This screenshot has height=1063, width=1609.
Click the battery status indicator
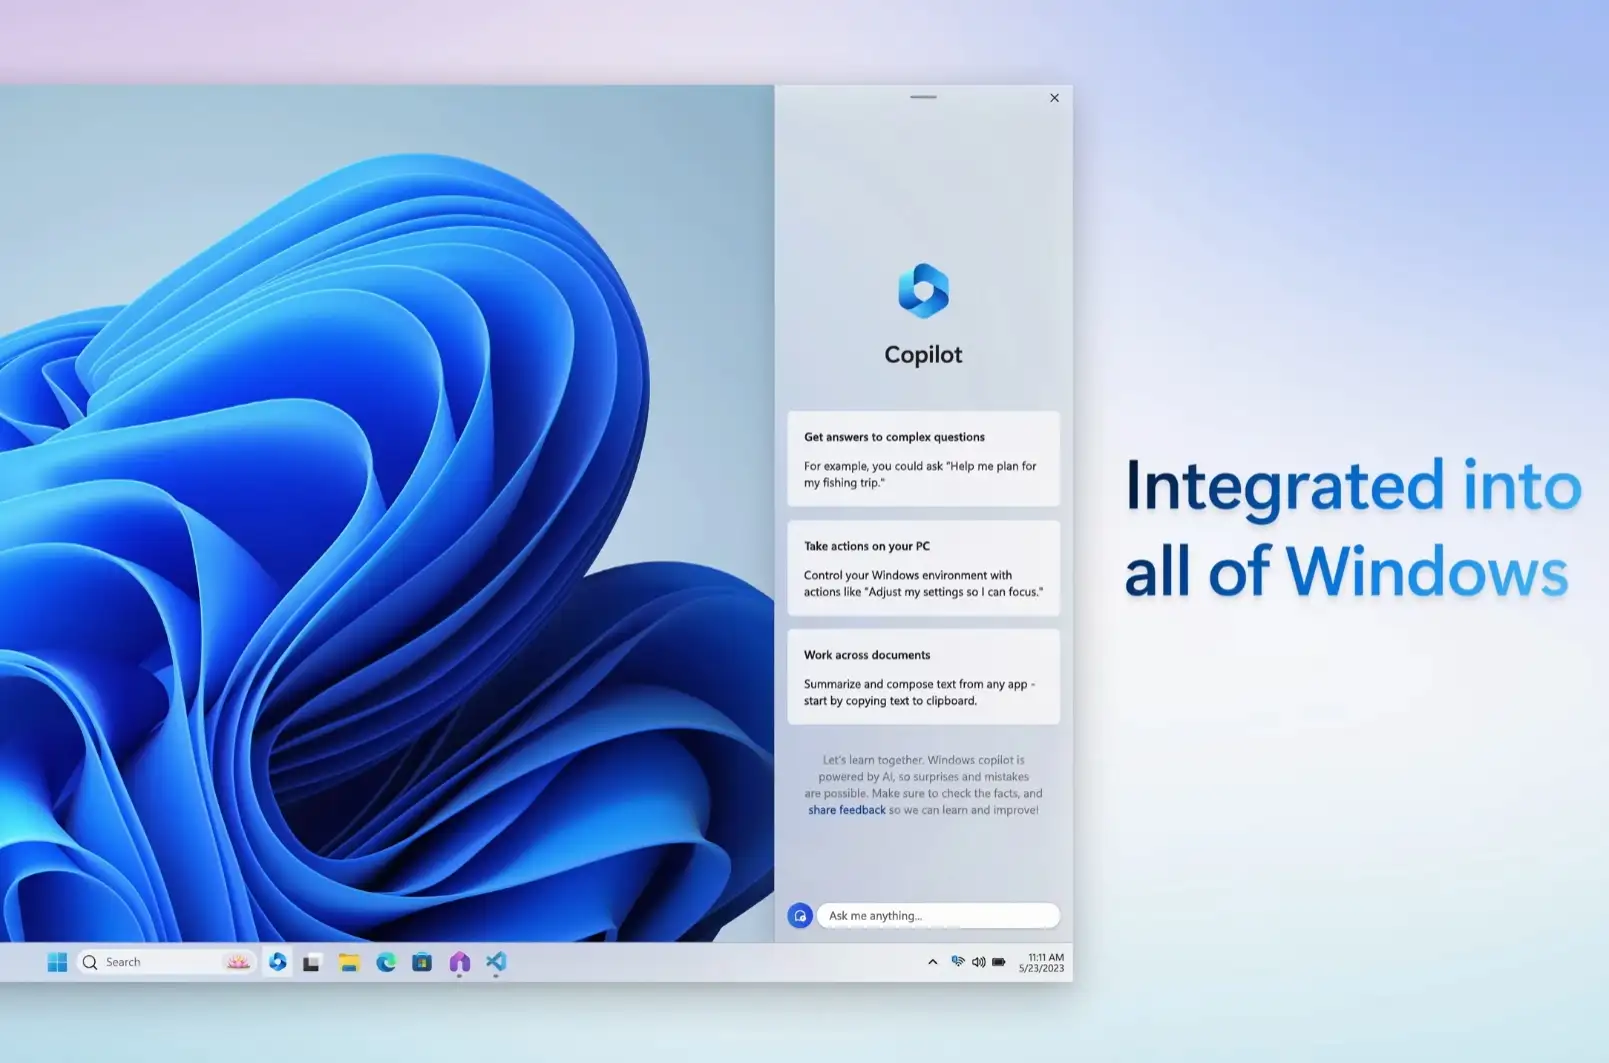(998, 961)
